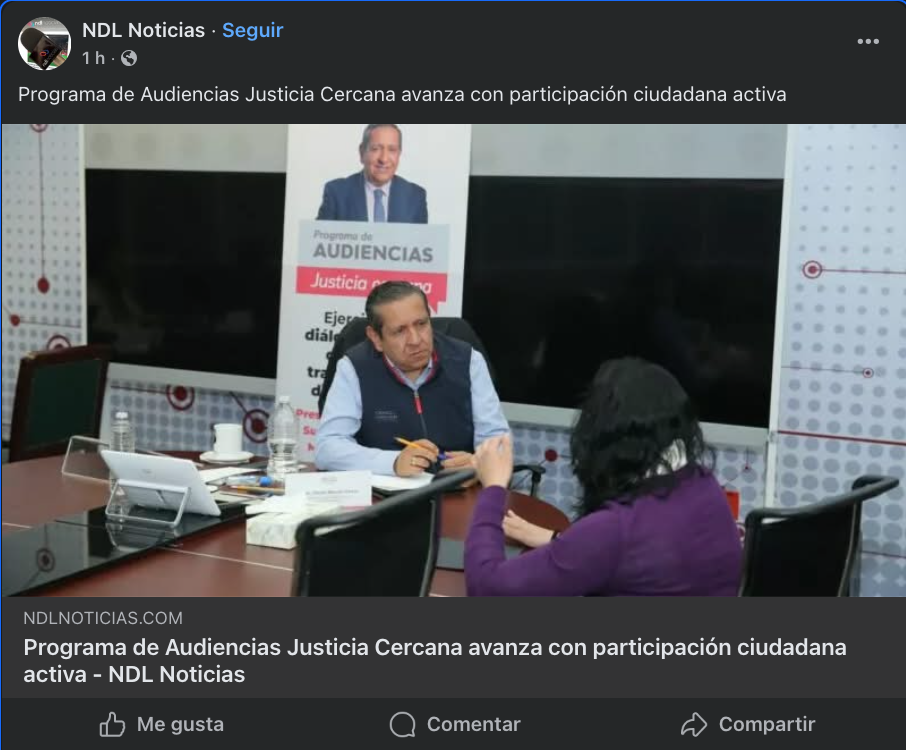Click the post caption text about Justicia Cercana
Screen dimensions: 906x750
(402, 94)
